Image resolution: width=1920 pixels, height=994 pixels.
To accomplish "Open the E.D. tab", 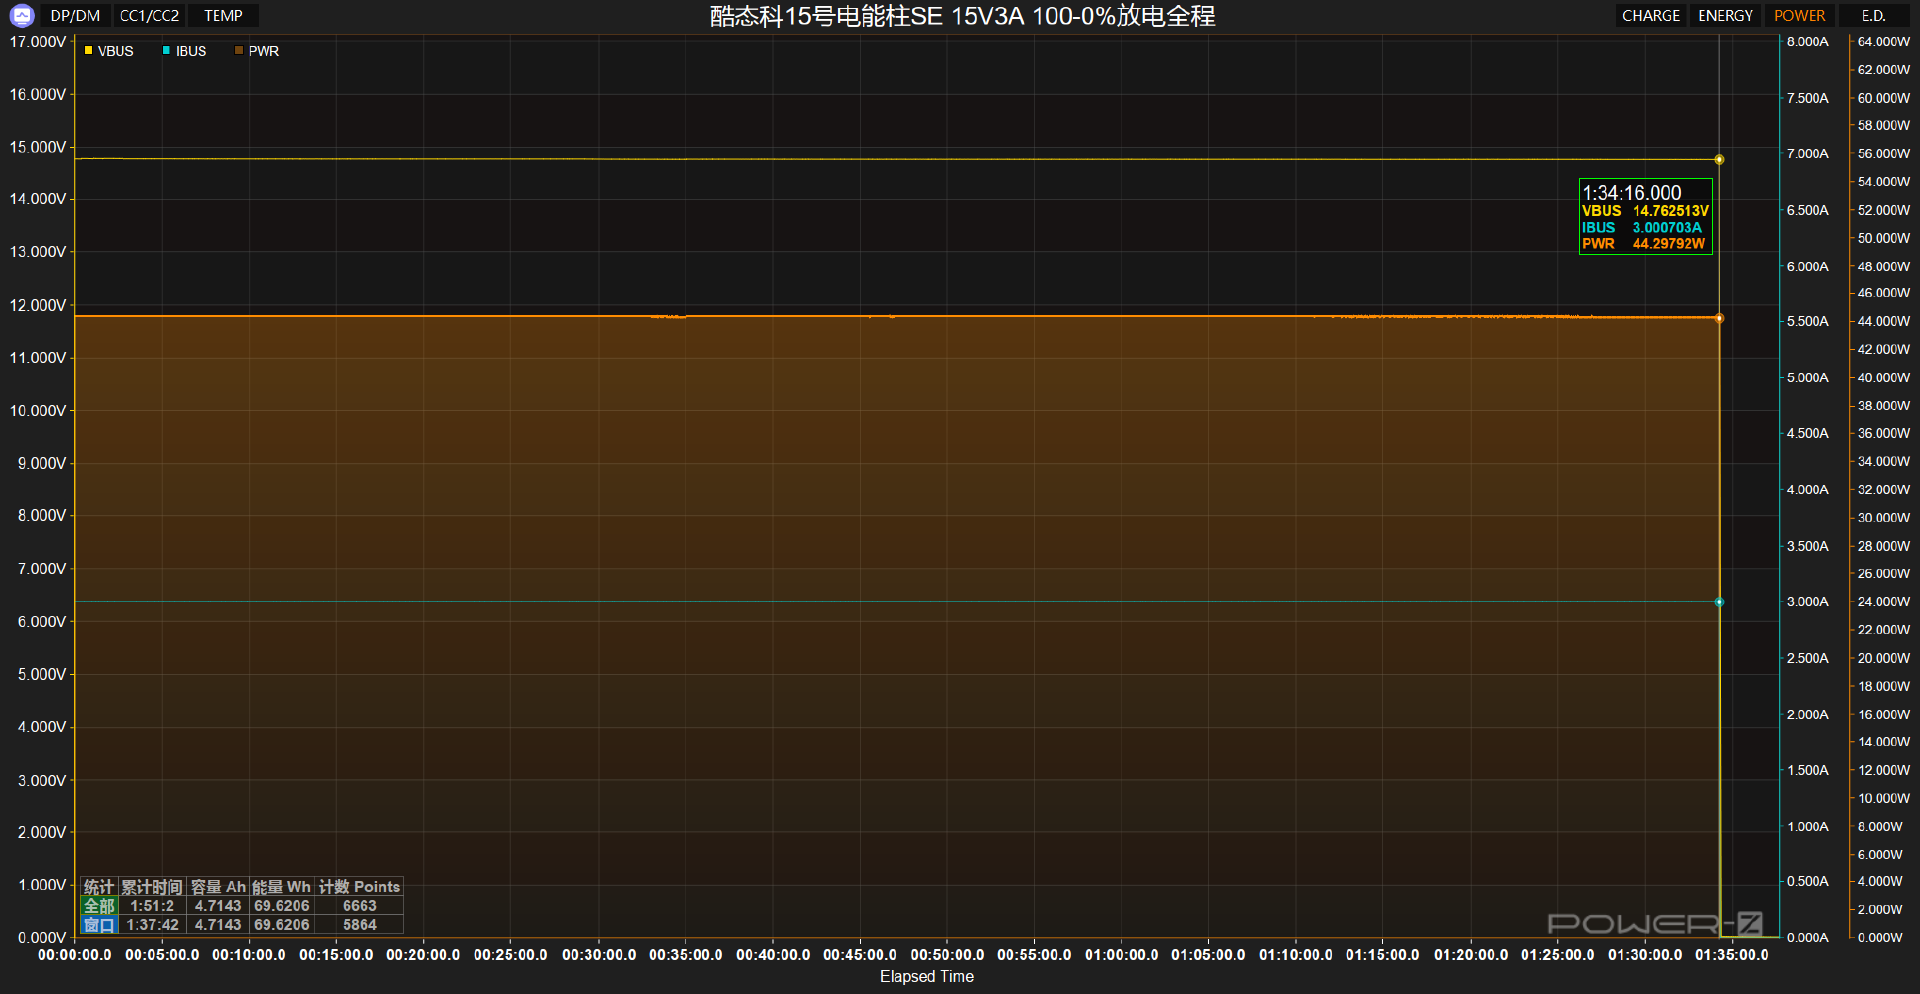I will (1873, 16).
